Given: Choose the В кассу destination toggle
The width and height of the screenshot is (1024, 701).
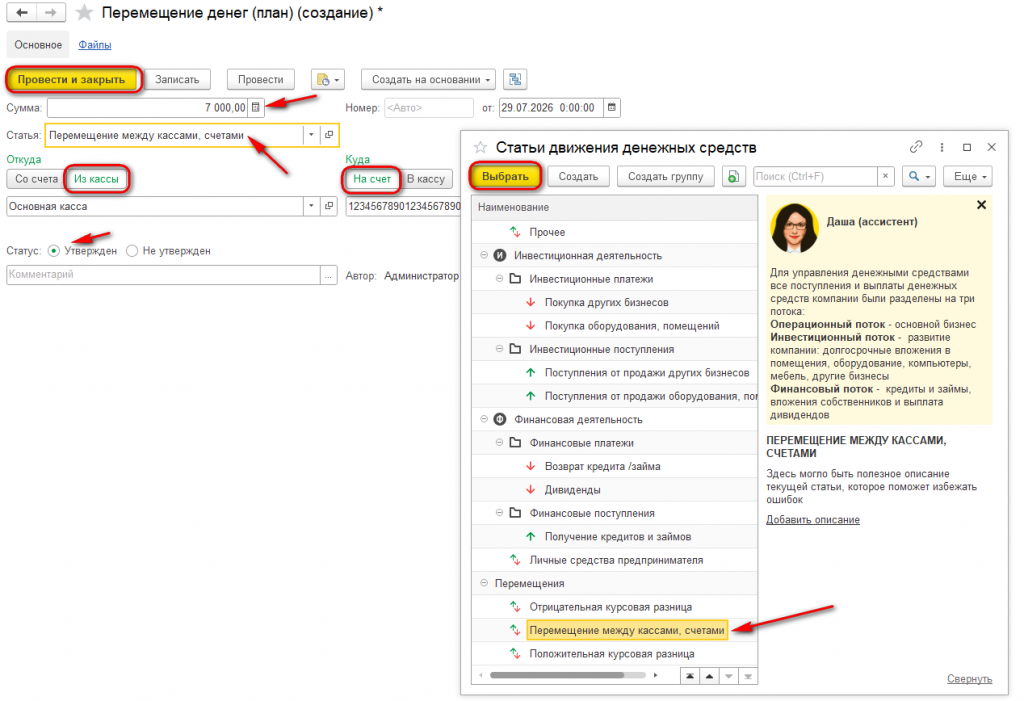Looking at the screenshot, I should coord(426,179).
